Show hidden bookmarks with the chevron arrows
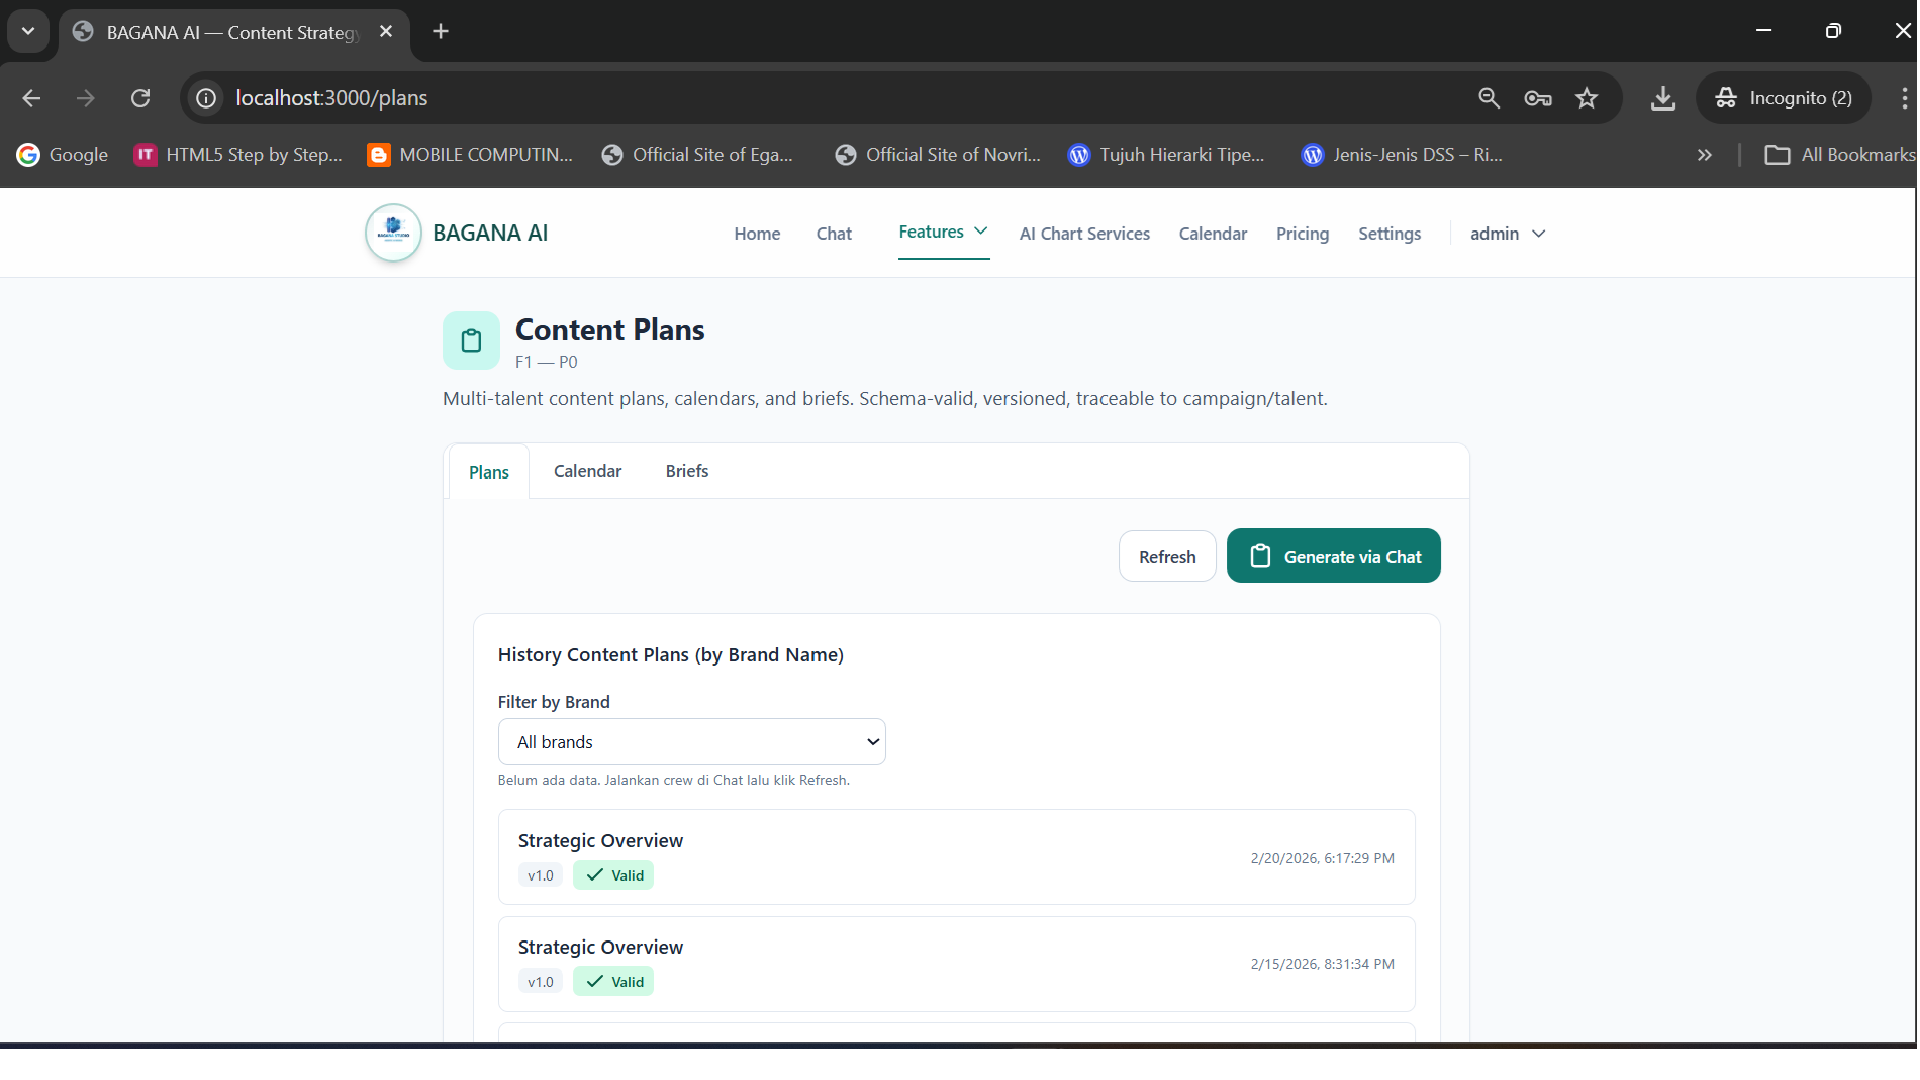Viewport: 1920px width, 1080px height. [x=1704, y=155]
